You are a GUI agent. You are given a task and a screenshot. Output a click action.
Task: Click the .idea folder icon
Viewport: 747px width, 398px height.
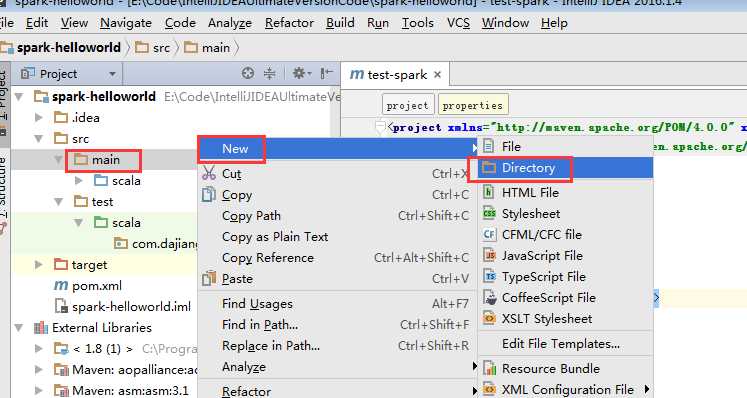pyautogui.click(x=61, y=117)
